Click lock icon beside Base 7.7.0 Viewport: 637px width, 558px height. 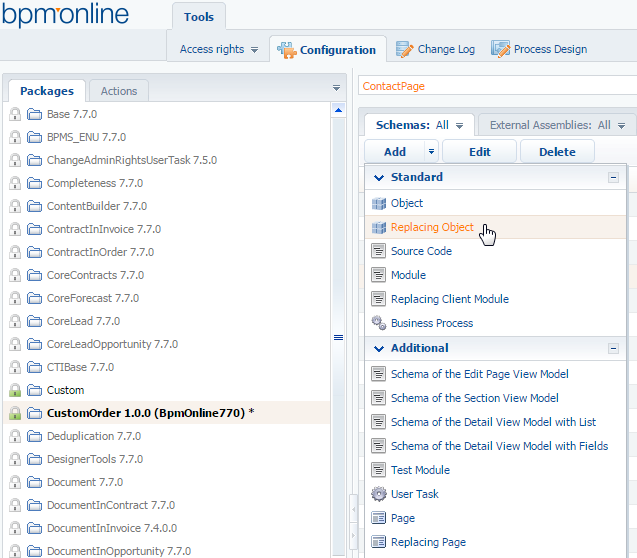(15, 114)
